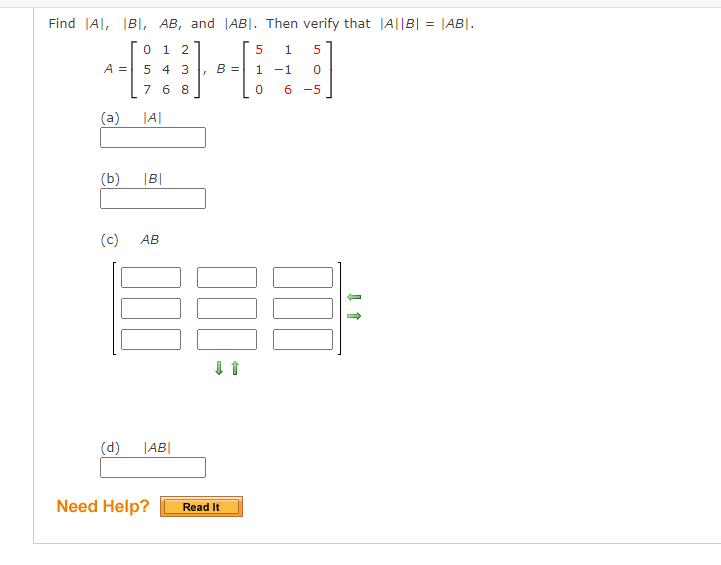Select AB matrix row 3 column 1 box

coord(151,339)
